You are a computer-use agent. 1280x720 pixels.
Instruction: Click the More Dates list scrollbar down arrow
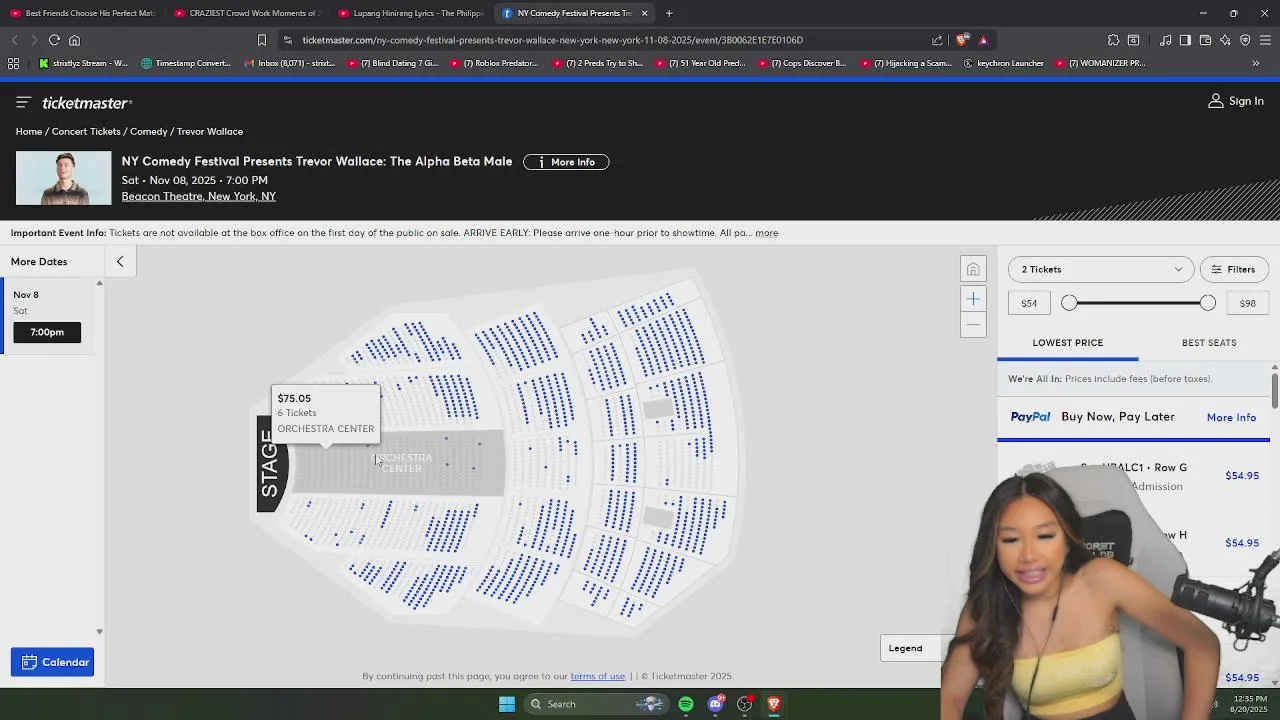coord(99,632)
